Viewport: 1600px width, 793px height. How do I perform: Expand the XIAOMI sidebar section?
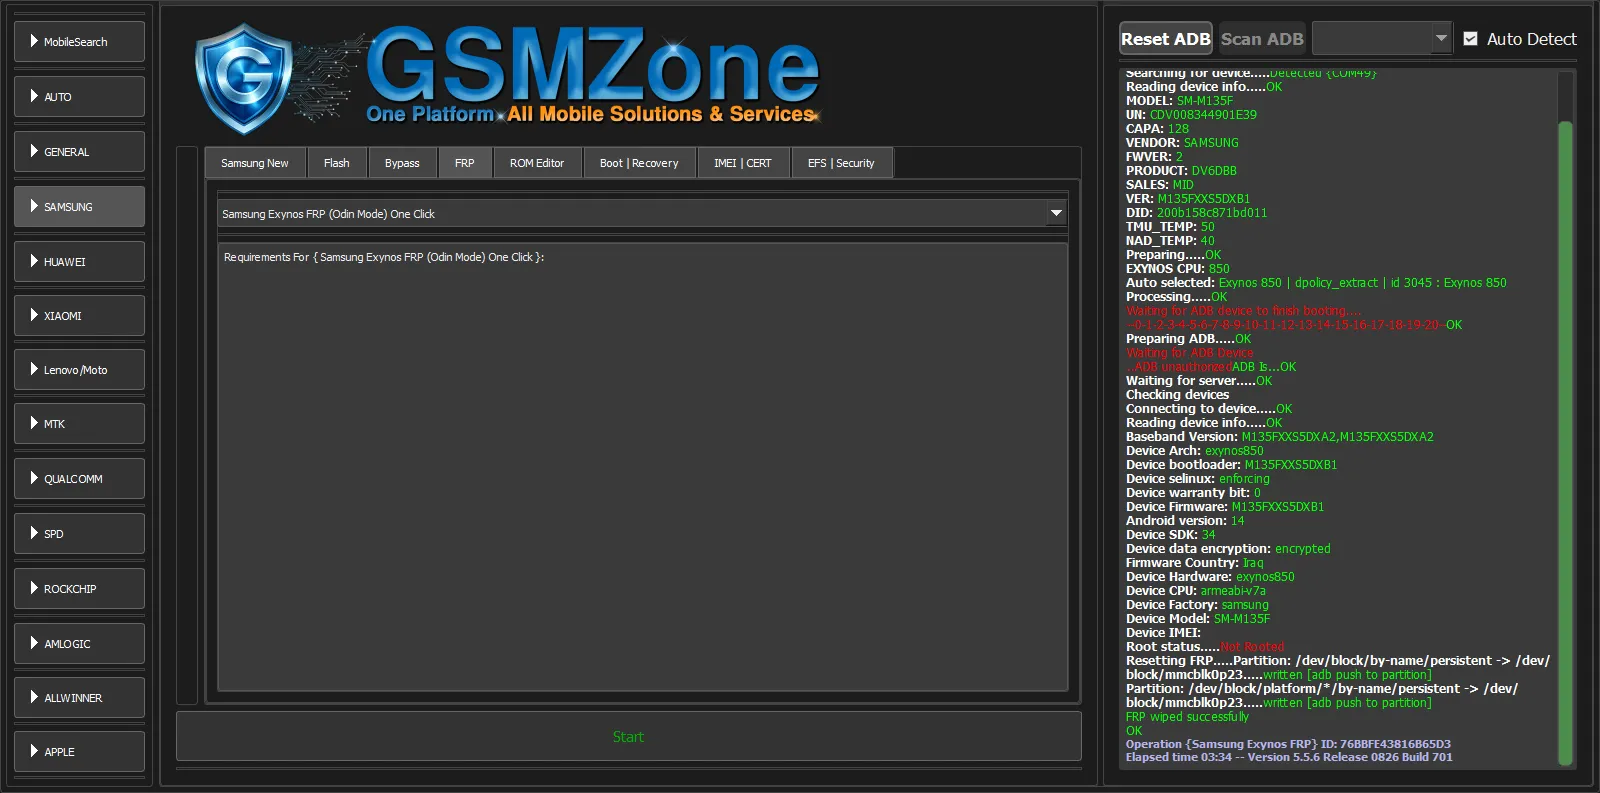(79, 316)
